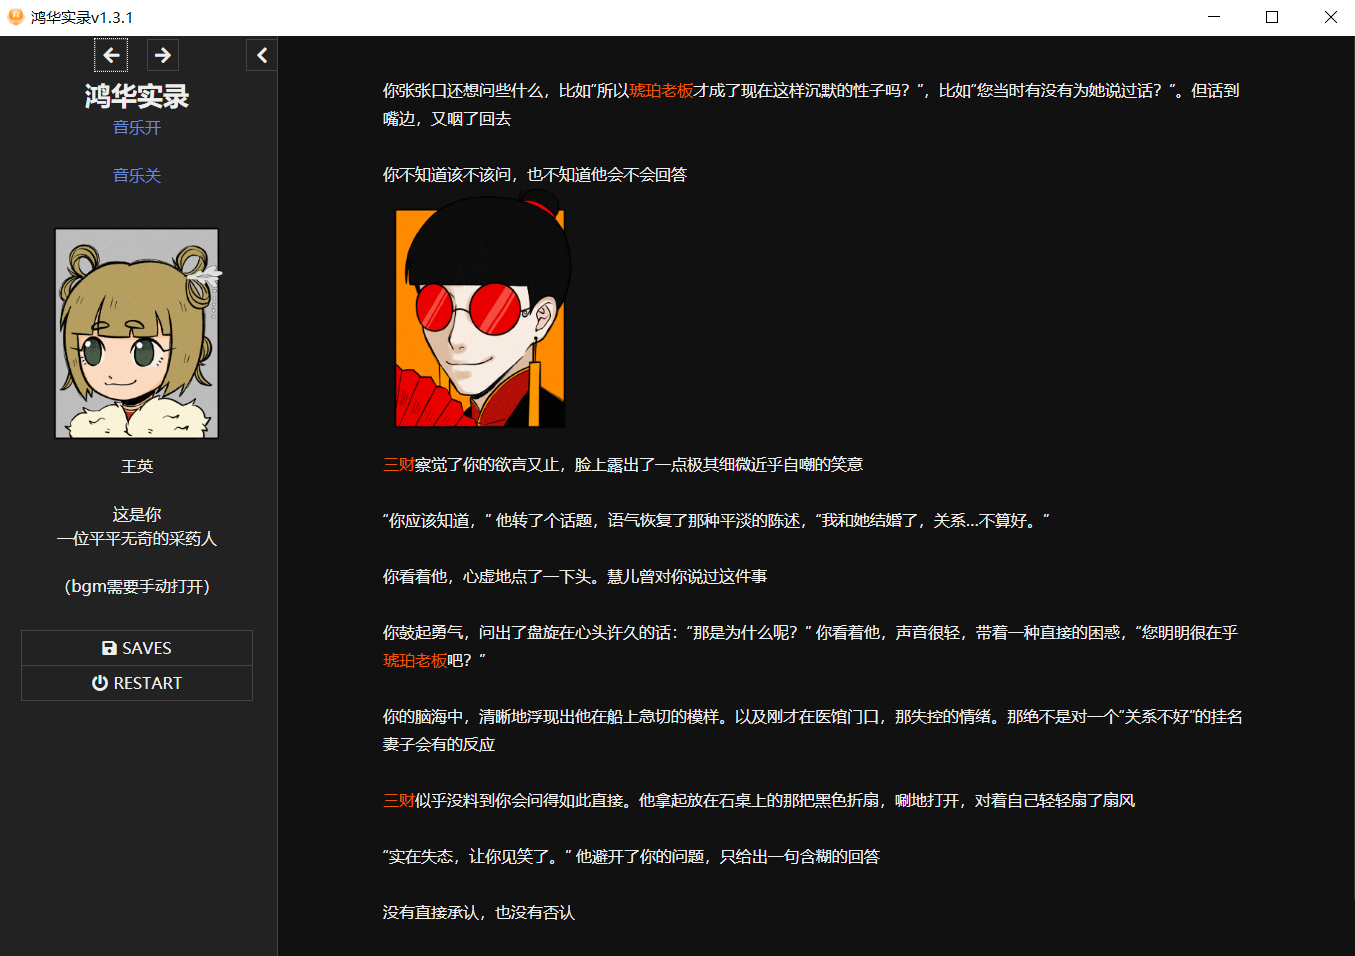This screenshot has height=956, width=1355.
Task: Maximize the game window
Action: pyautogui.click(x=1272, y=17)
